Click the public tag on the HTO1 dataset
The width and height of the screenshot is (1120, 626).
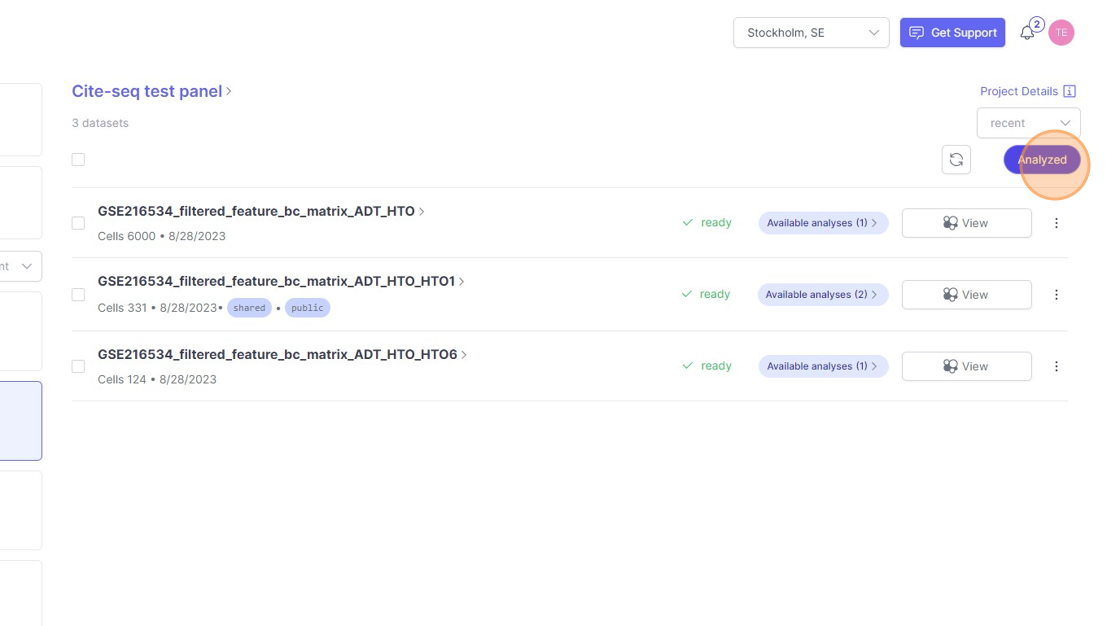(307, 308)
